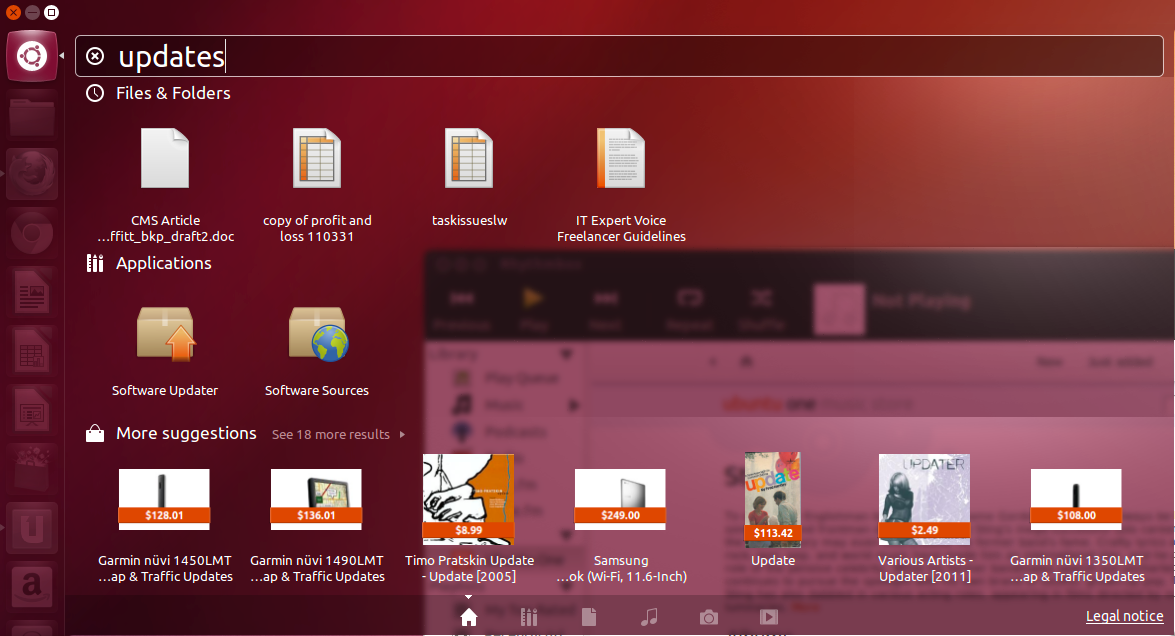Open Files manager from the launcher

coord(31,116)
